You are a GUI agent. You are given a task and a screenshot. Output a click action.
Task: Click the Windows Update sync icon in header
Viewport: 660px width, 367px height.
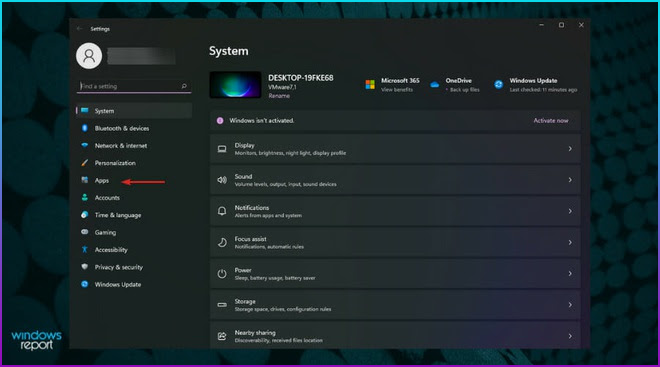[x=498, y=85]
